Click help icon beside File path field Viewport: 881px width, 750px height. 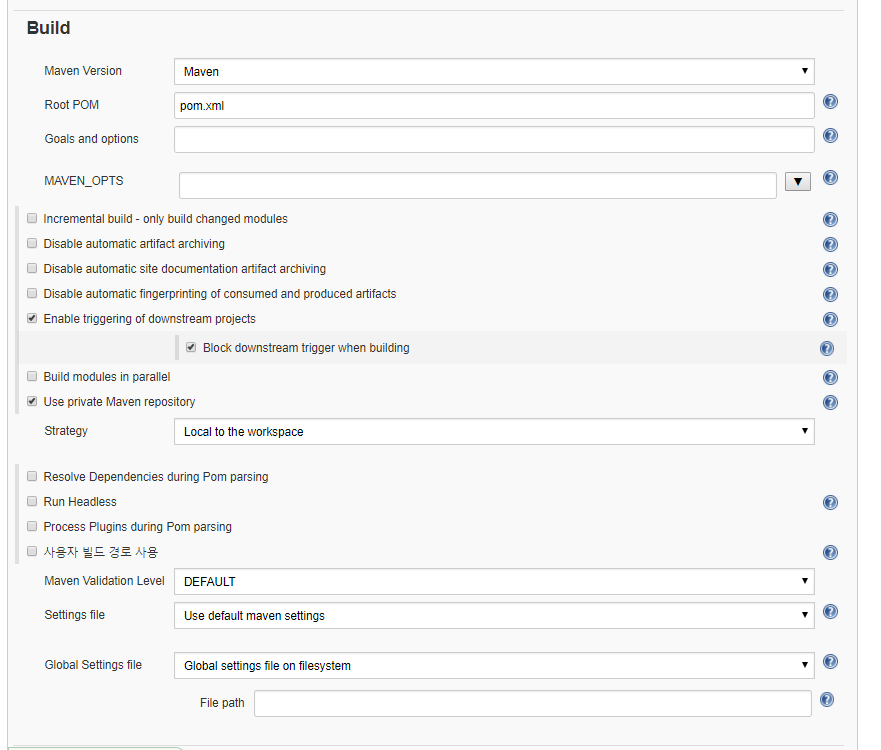tap(827, 701)
